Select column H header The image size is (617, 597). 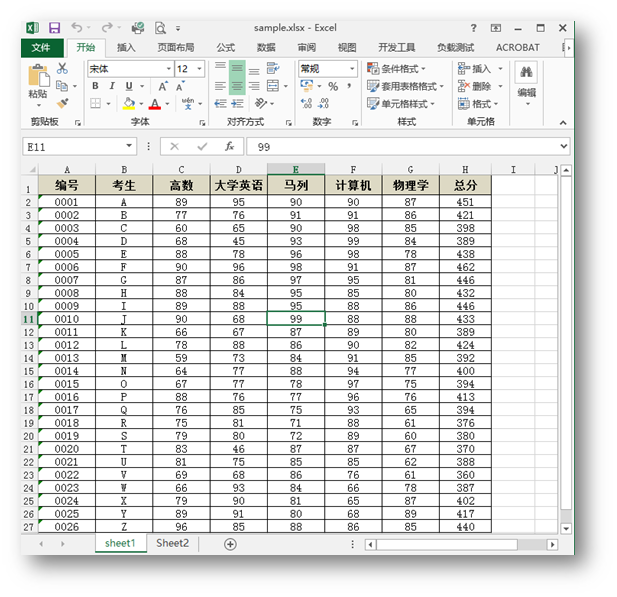pyautogui.click(x=465, y=170)
